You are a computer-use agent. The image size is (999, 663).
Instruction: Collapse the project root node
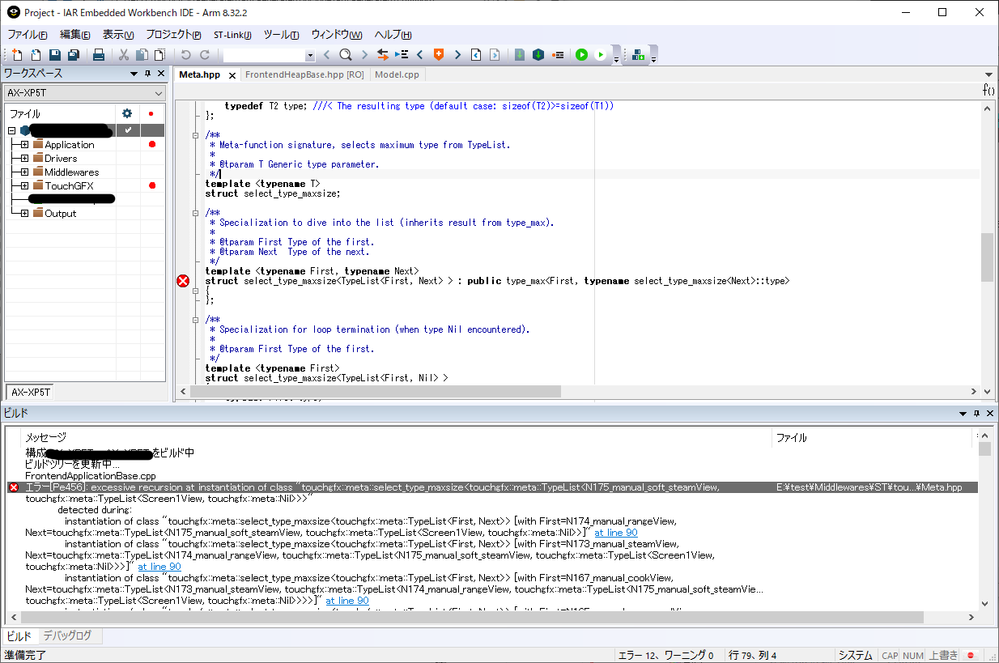click(x=11, y=131)
